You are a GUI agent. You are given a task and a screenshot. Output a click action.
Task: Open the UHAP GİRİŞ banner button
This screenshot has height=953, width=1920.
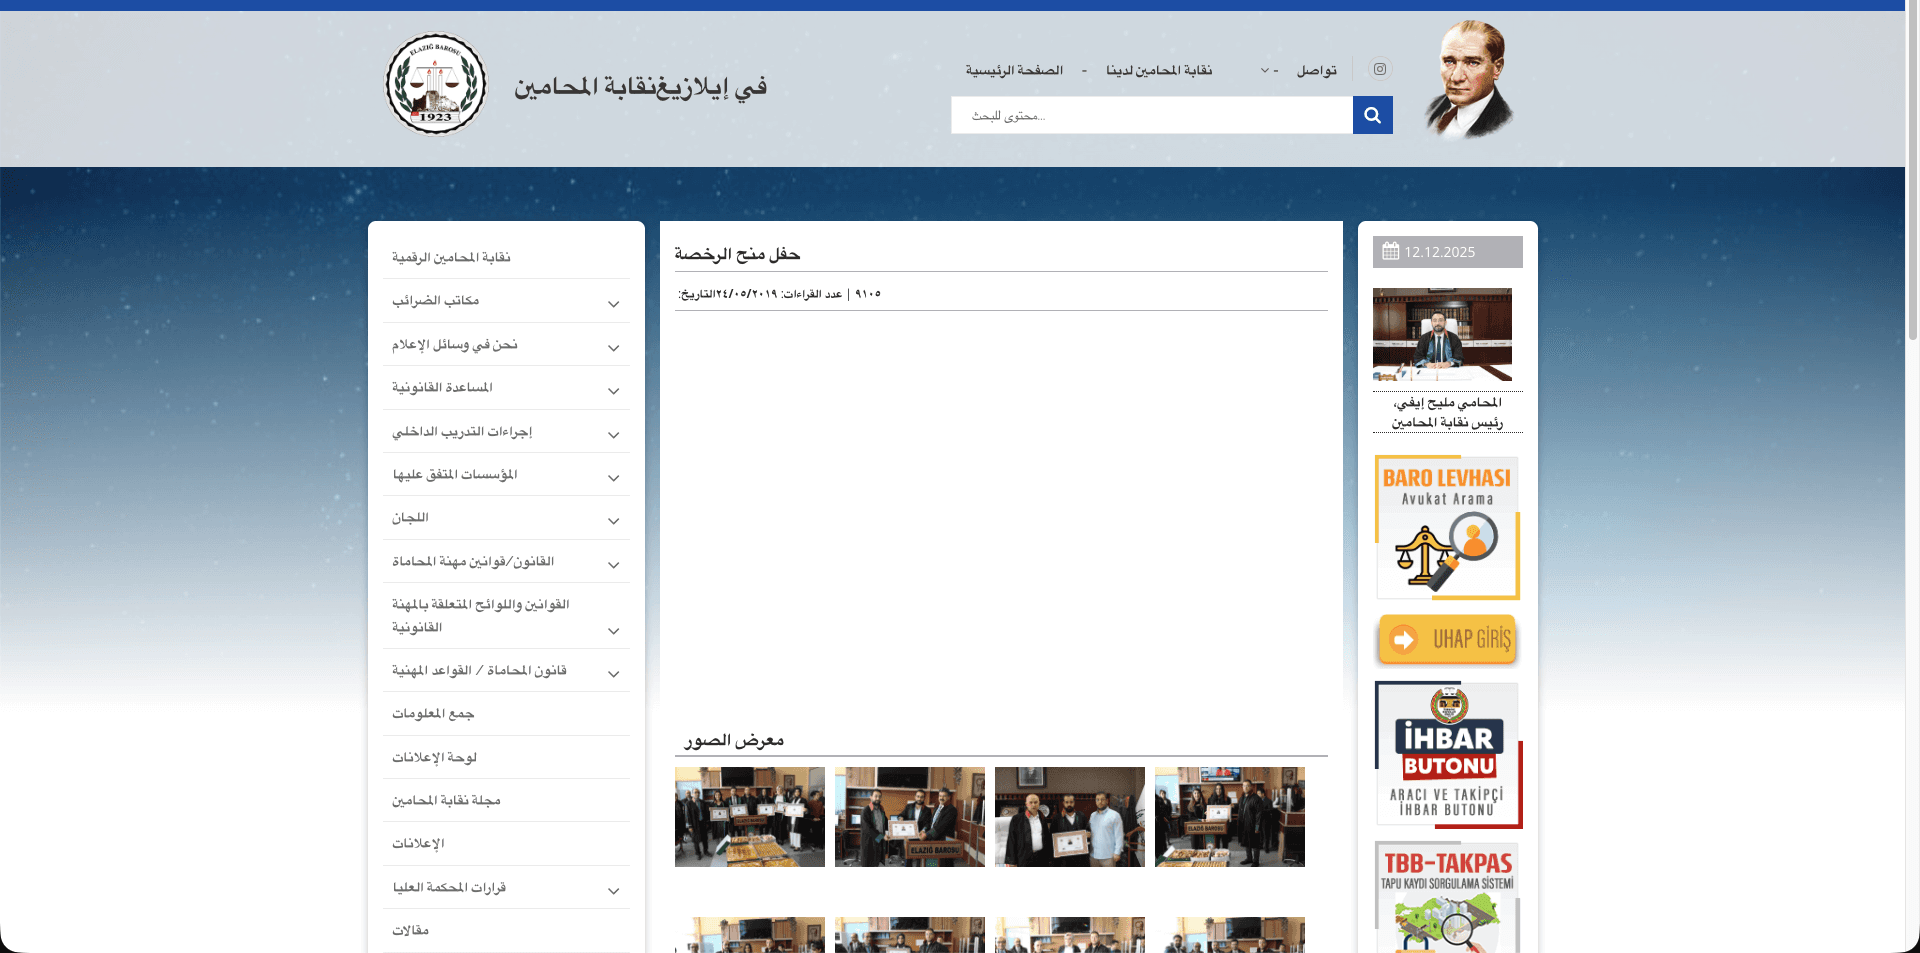1447,639
